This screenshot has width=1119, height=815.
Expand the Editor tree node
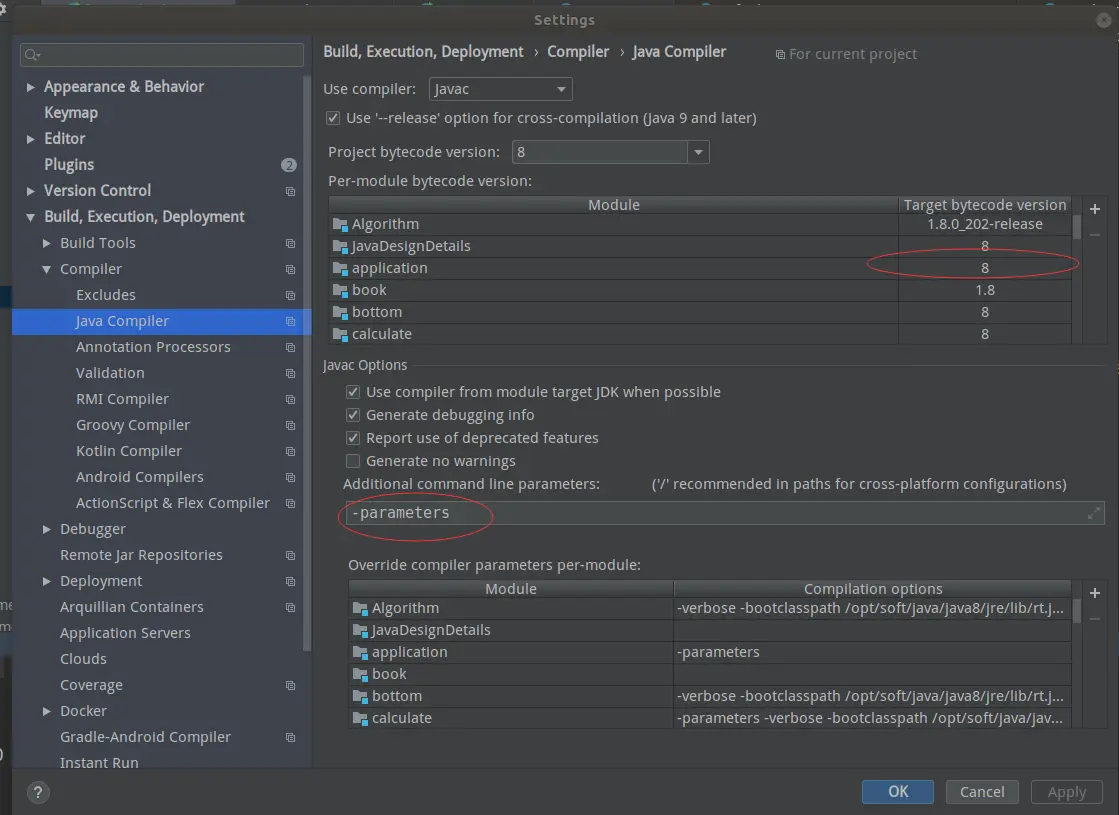pos(31,139)
